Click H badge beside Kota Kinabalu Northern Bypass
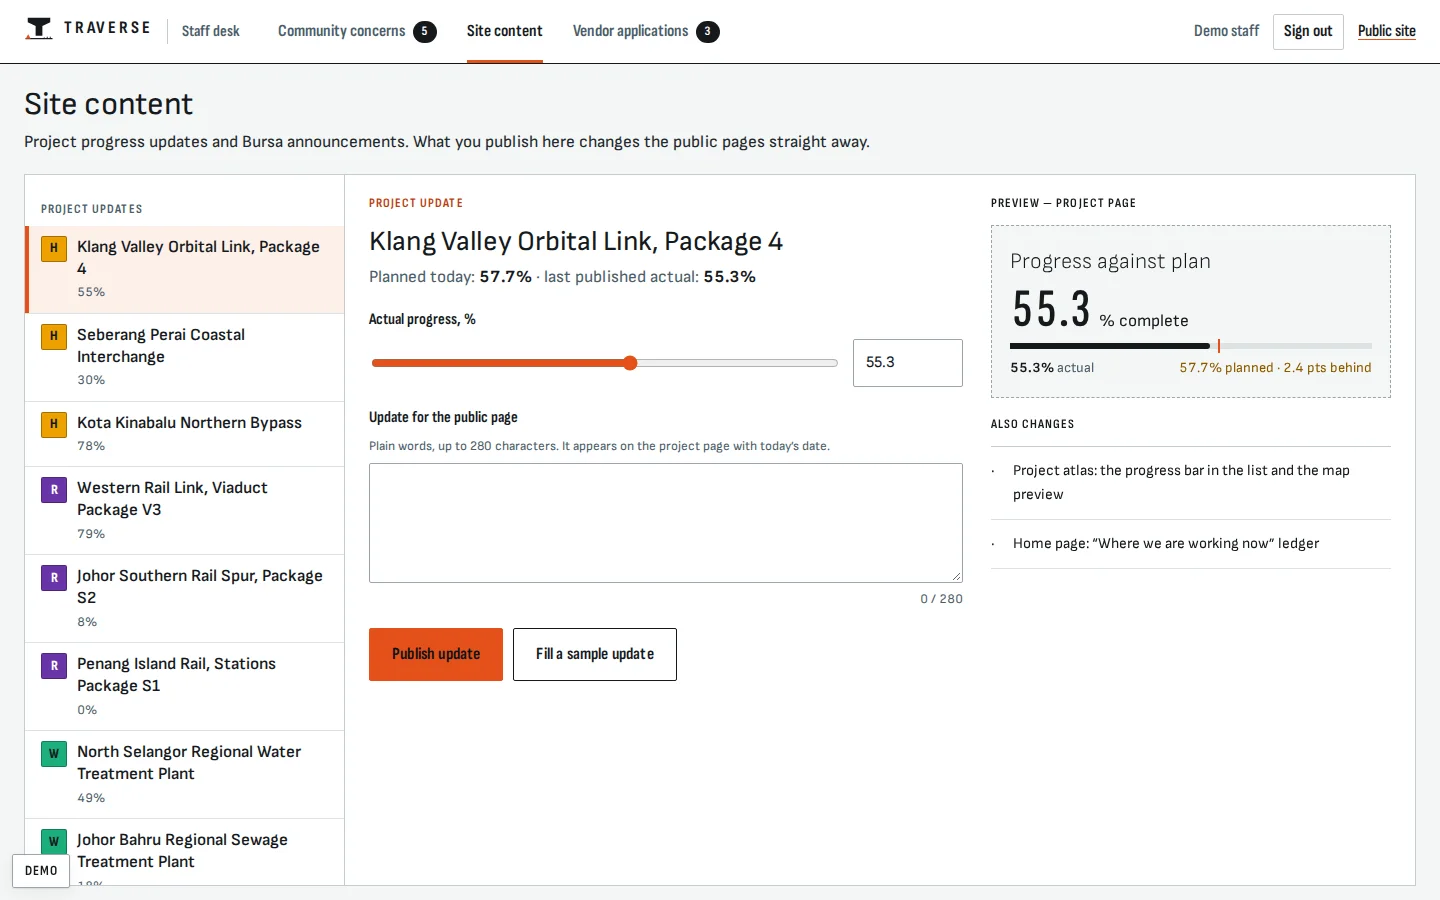The image size is (1440, 900). pos(54,424)
